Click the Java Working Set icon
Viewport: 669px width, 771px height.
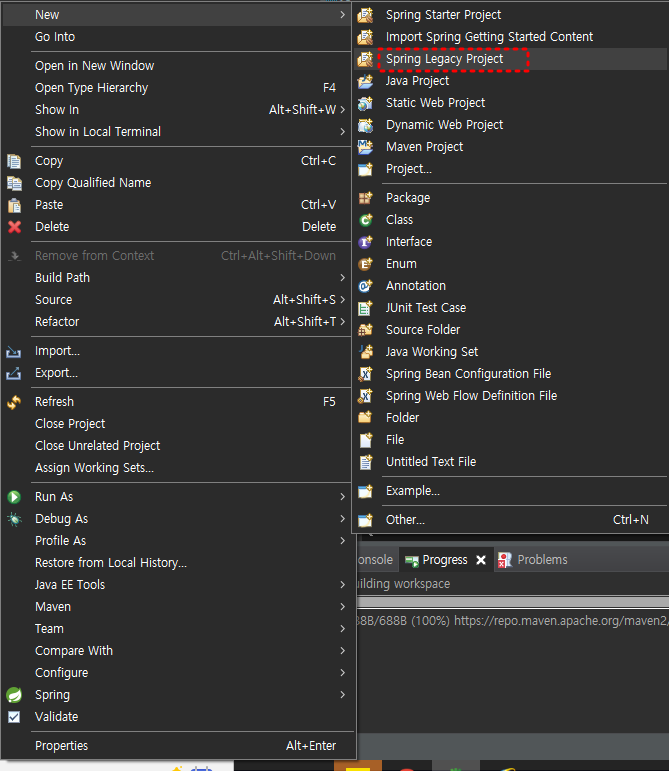point(365,352)
